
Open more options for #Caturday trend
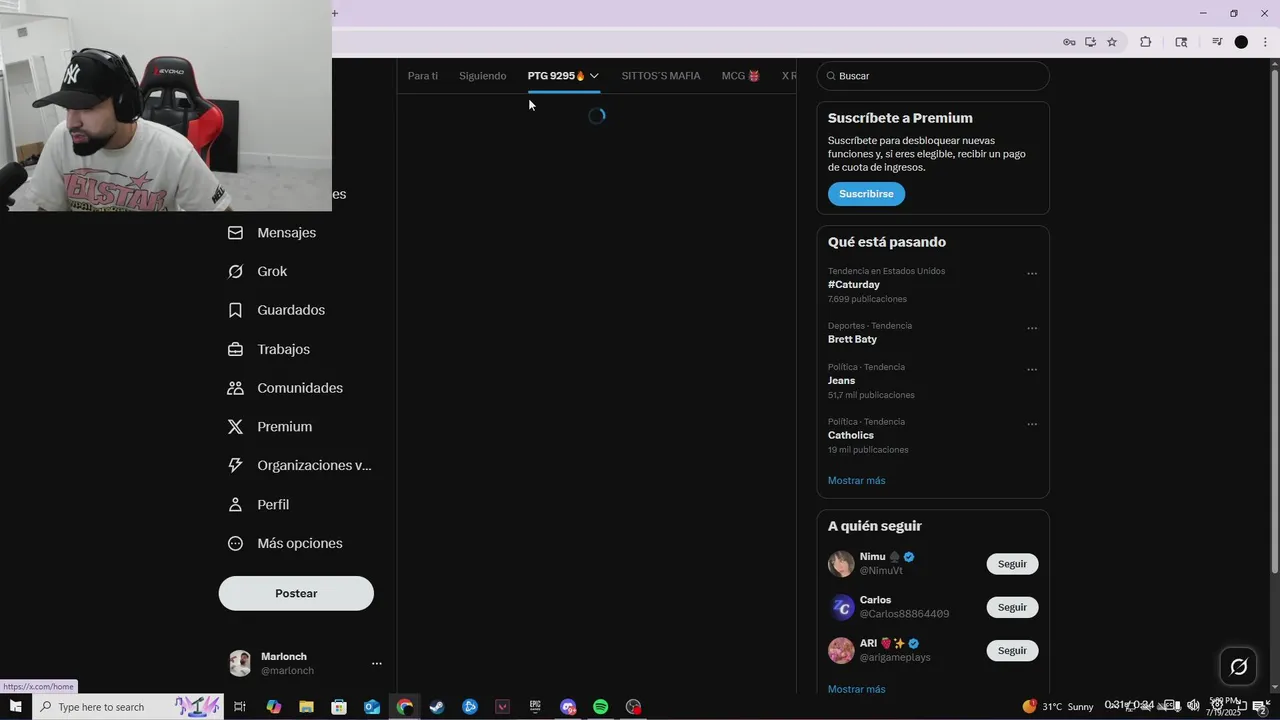coord(1032,273)
